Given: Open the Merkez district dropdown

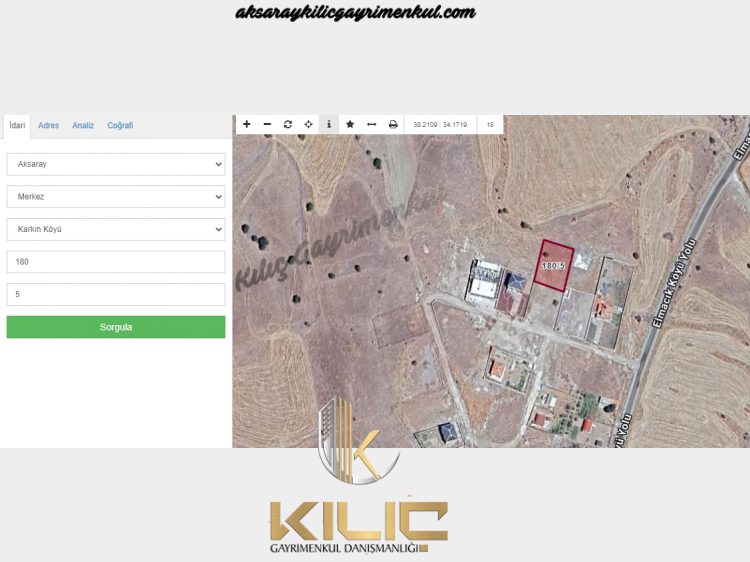Looking at the screenshot, I should [x=116, y=197].
